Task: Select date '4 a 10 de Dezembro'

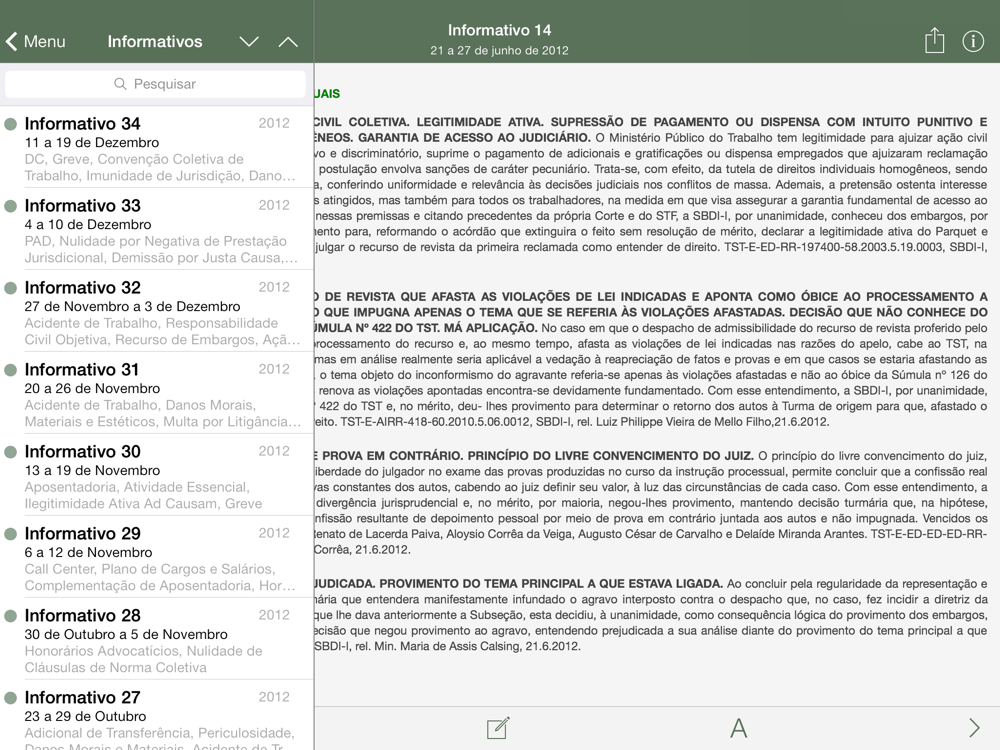Action: coord(88,224)
